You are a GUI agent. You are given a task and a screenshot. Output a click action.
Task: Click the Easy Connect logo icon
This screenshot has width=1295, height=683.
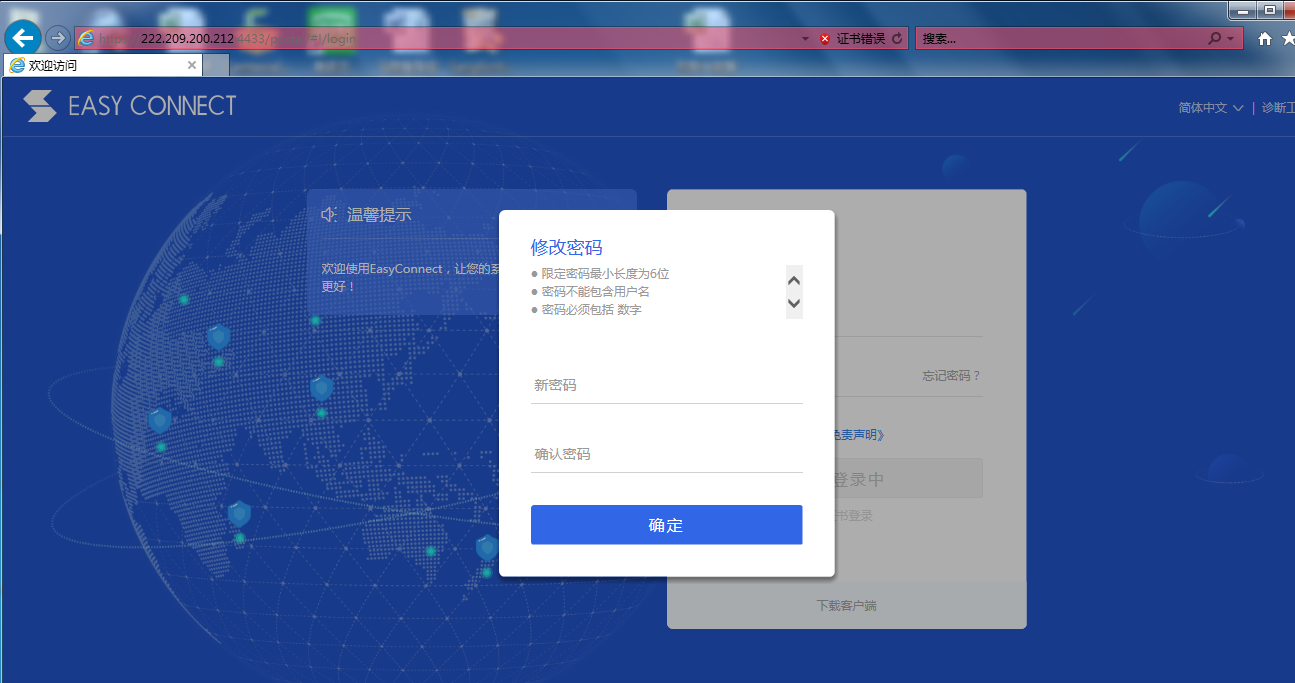click(40, 106)
